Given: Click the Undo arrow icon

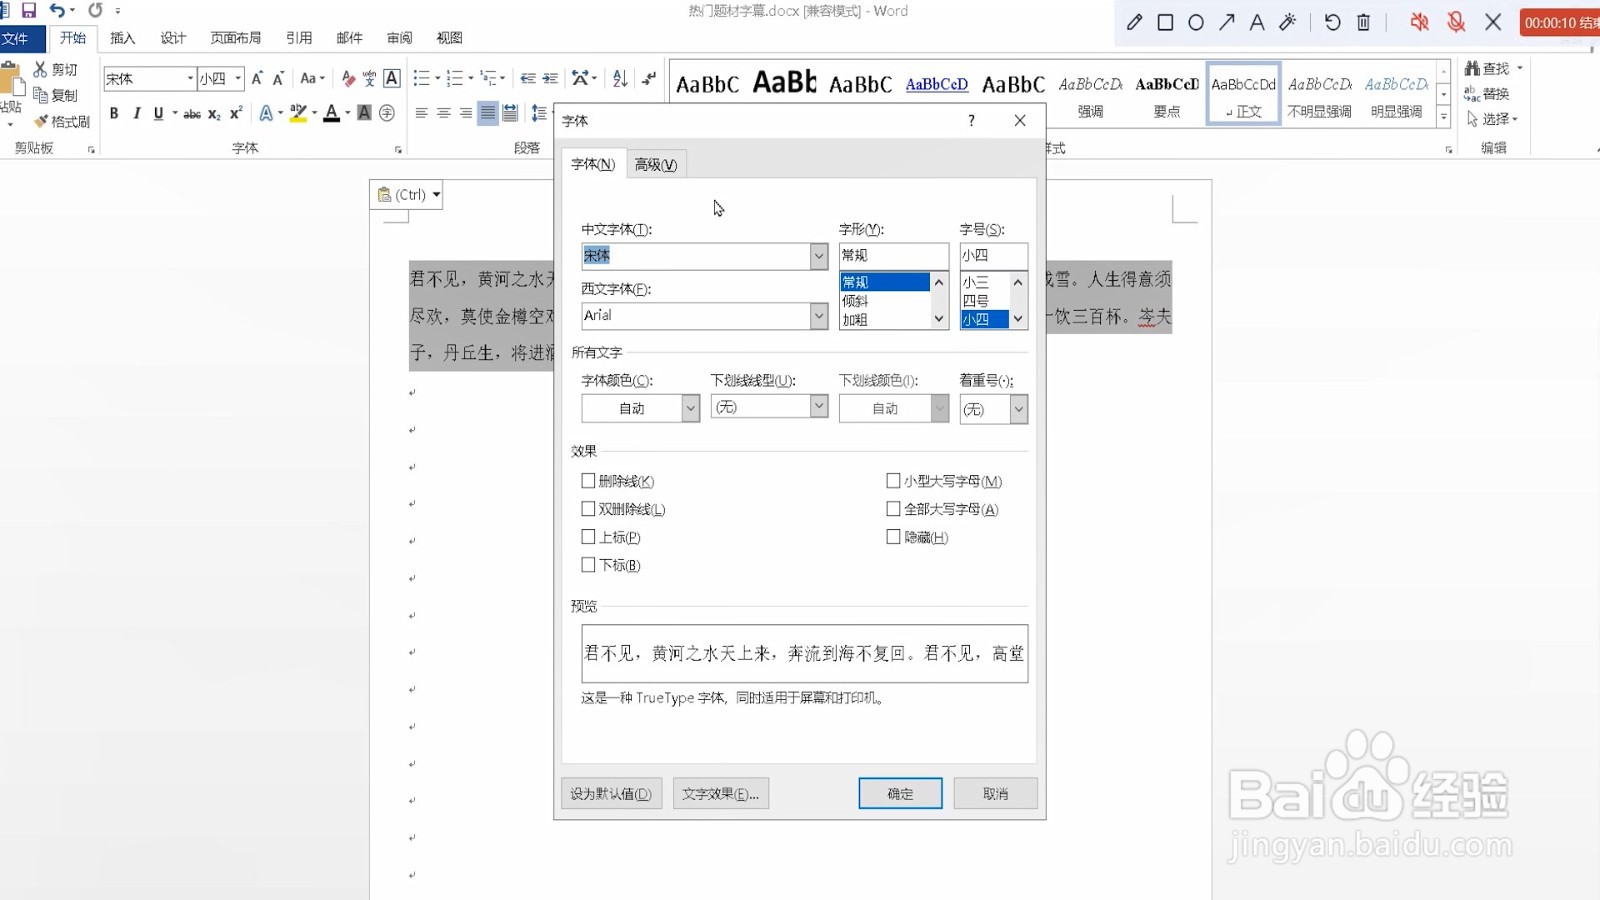Looking at the screenshot, I should click(57, 10).
